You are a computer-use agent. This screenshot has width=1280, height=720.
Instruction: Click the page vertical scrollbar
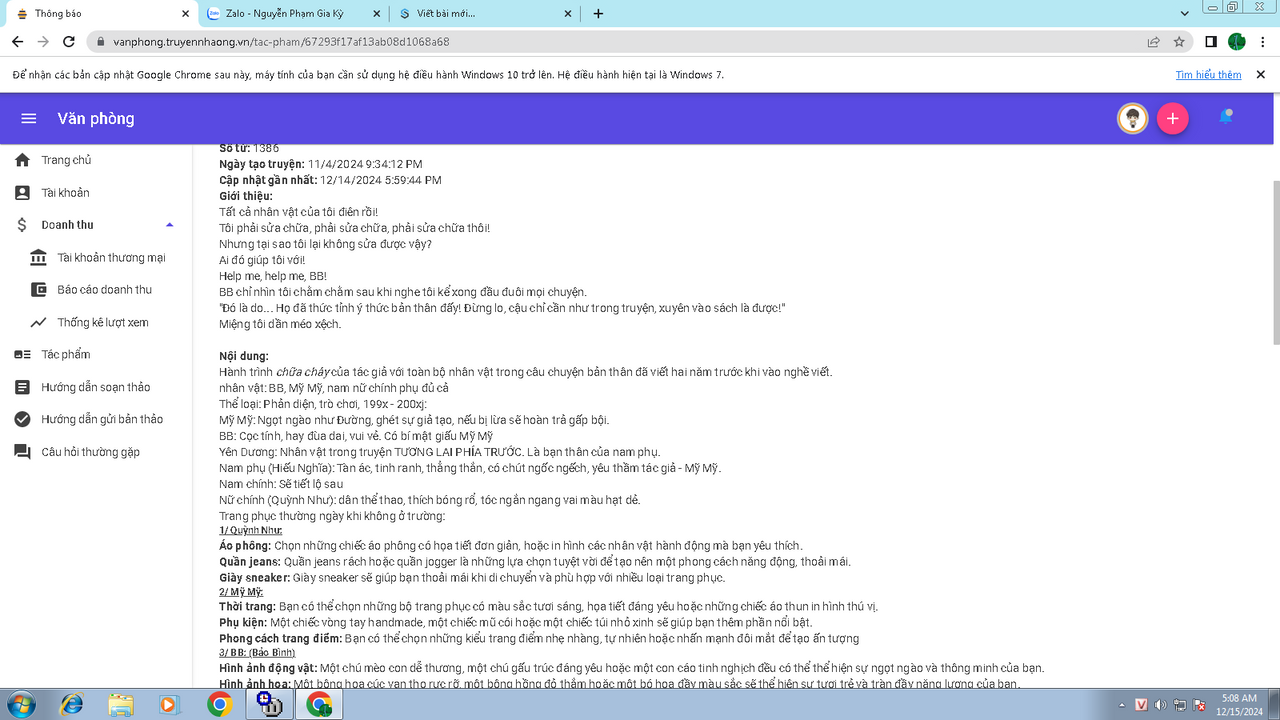pyautogui.click(x=1273, y=260)
